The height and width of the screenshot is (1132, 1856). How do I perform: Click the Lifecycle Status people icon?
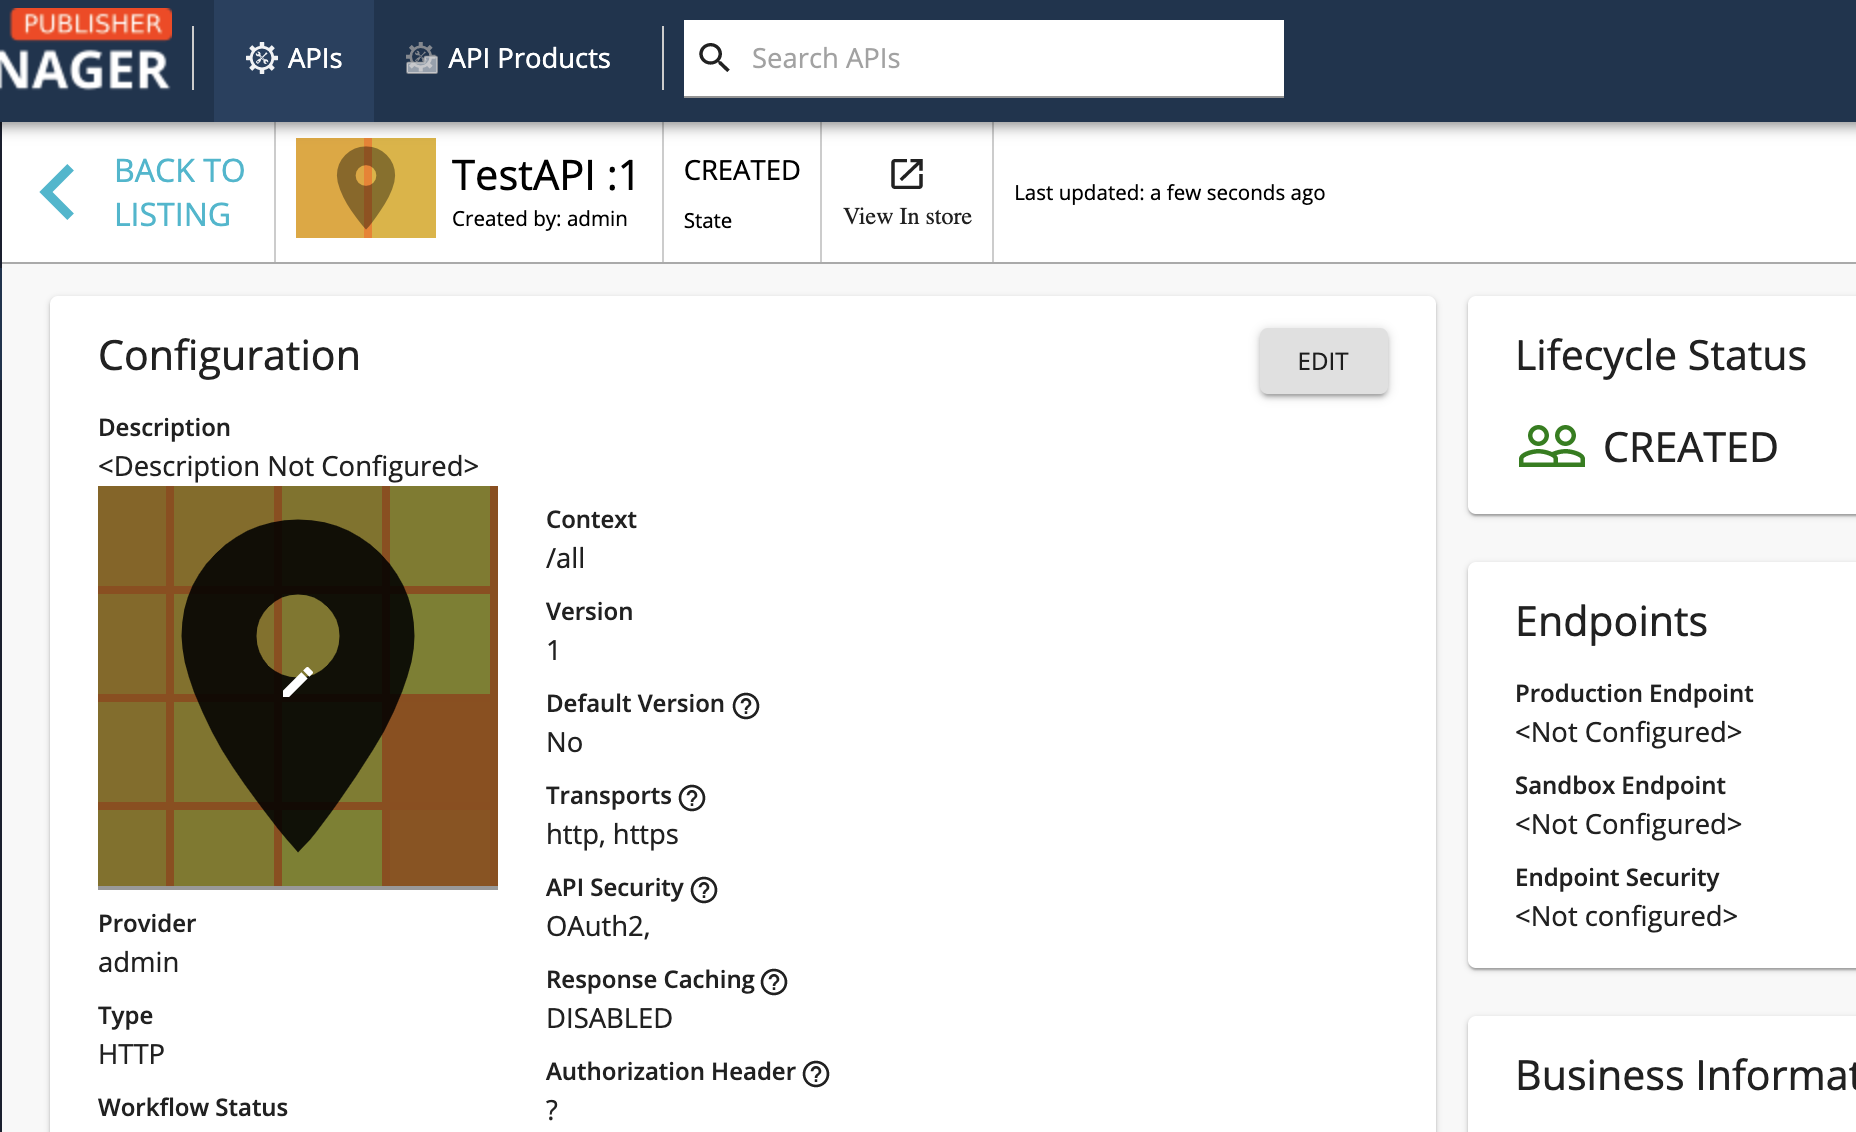1551,446
